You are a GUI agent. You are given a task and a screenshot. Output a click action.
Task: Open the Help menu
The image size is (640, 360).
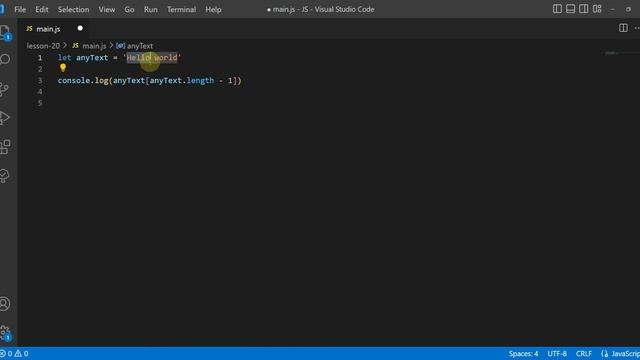tap(213, 9)
